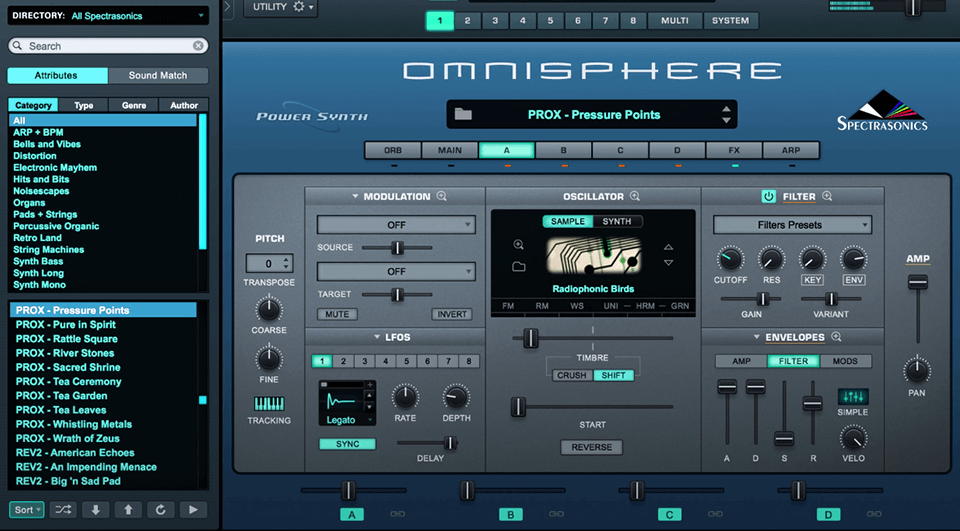
Task: Collapse the Modulation section triangle
Action: click(x=354, y=197)
